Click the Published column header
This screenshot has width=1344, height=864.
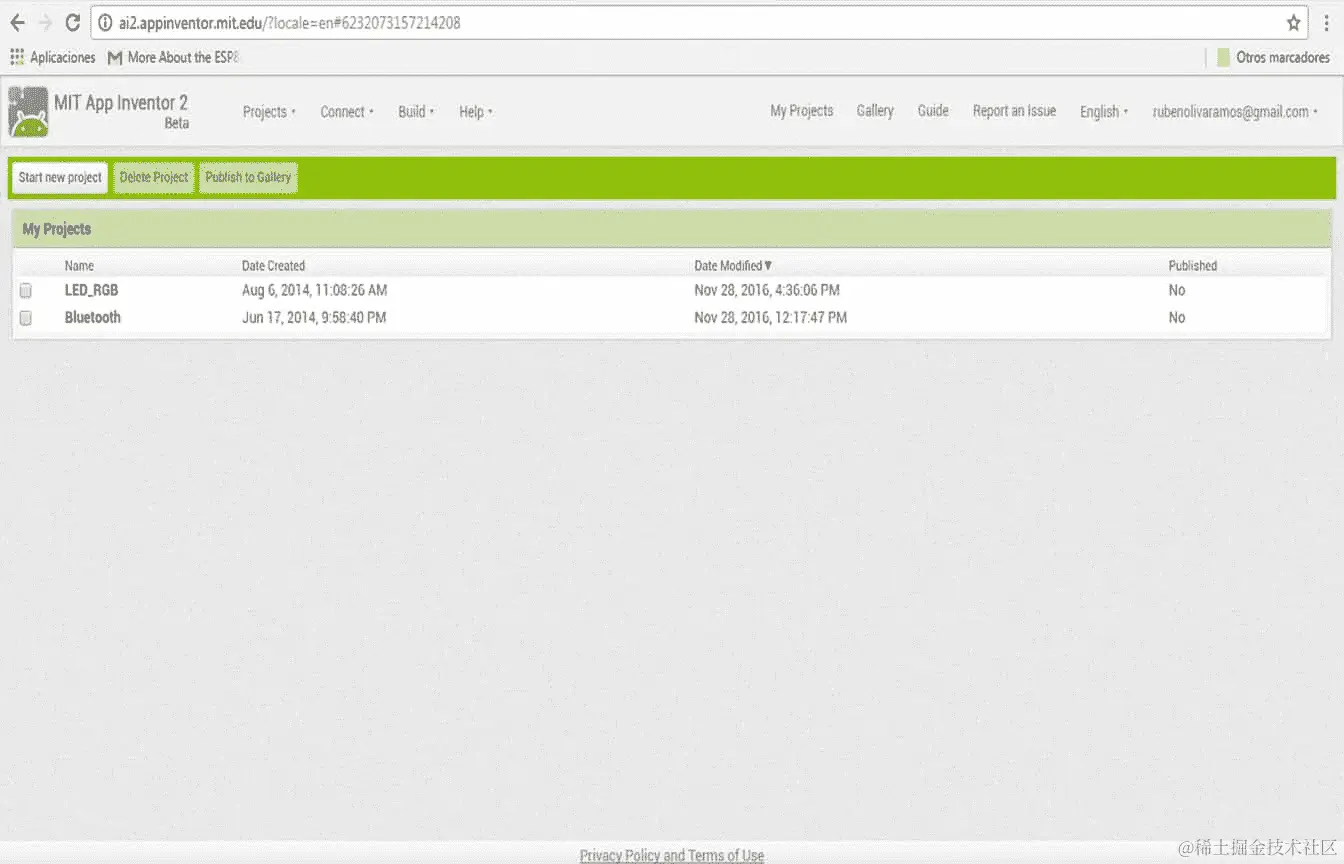[1193, 266]
